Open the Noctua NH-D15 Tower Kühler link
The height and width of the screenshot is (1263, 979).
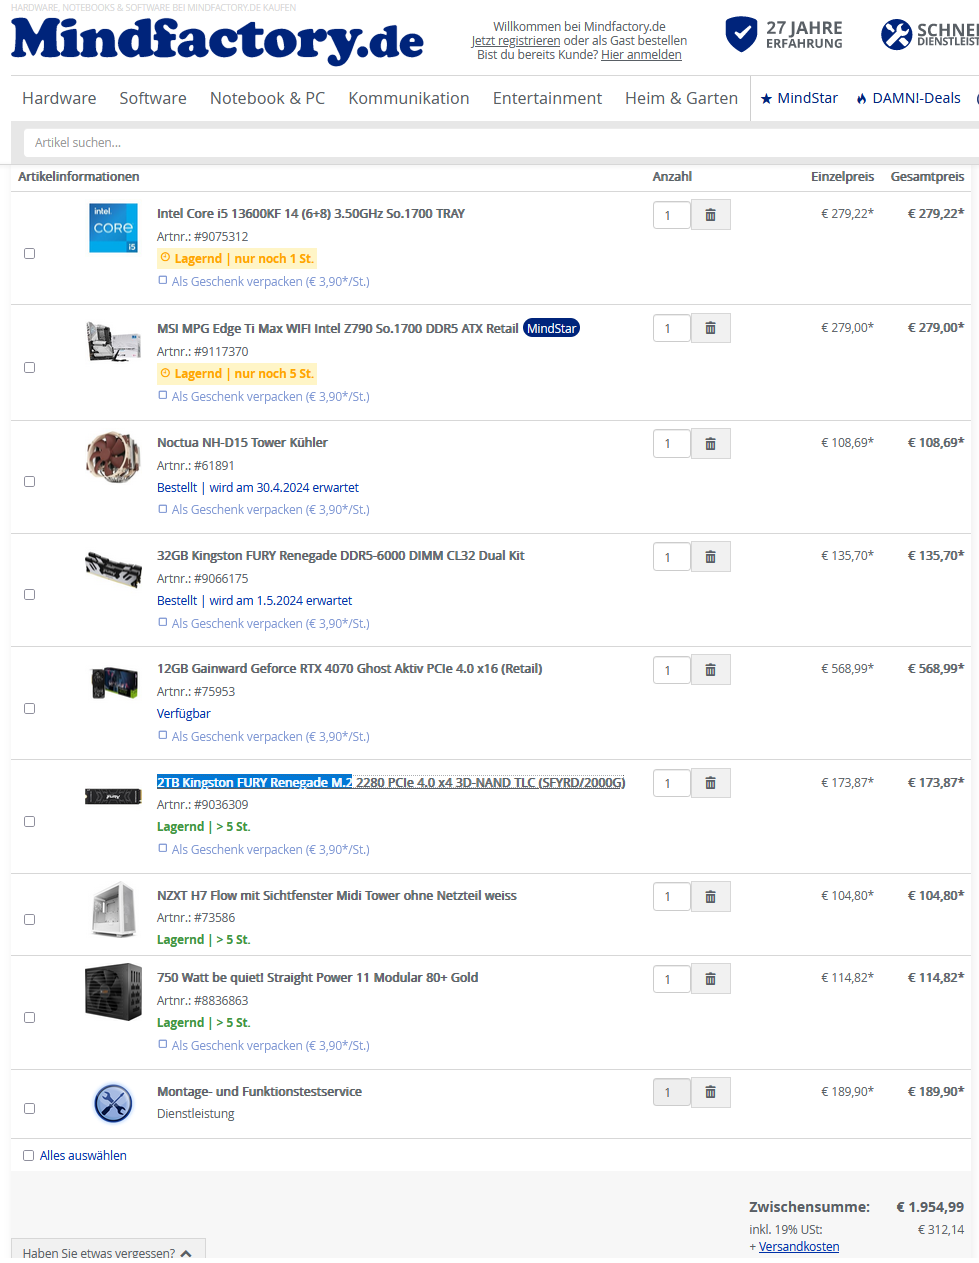pos(242,443)
